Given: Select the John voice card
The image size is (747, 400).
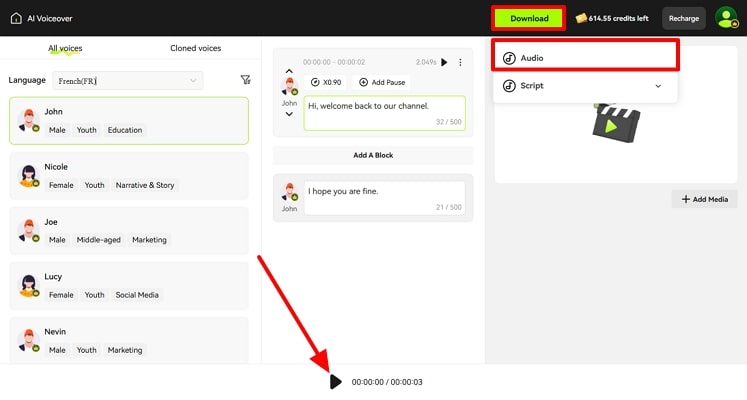Looking at the screenshot, I should (129, 120).
